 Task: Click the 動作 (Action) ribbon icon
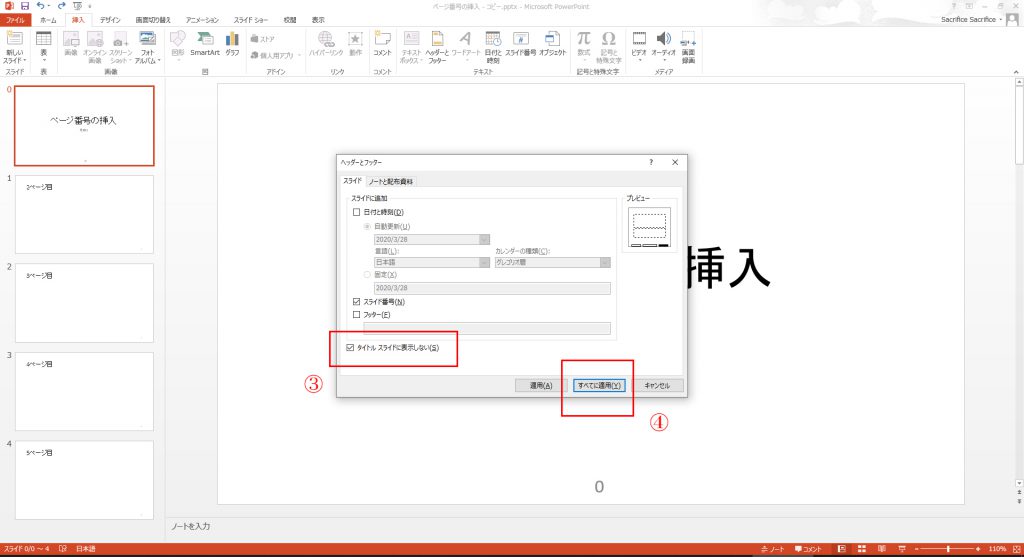[355, 44]
